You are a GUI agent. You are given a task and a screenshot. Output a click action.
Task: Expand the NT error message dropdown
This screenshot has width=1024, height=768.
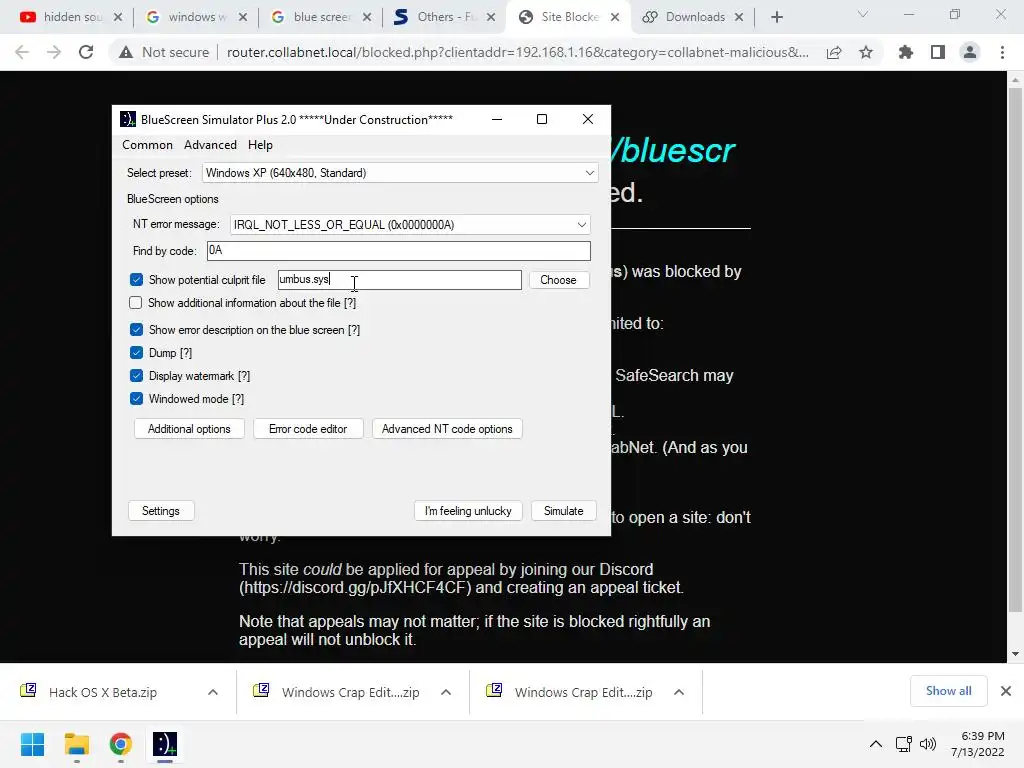point(581,225)
